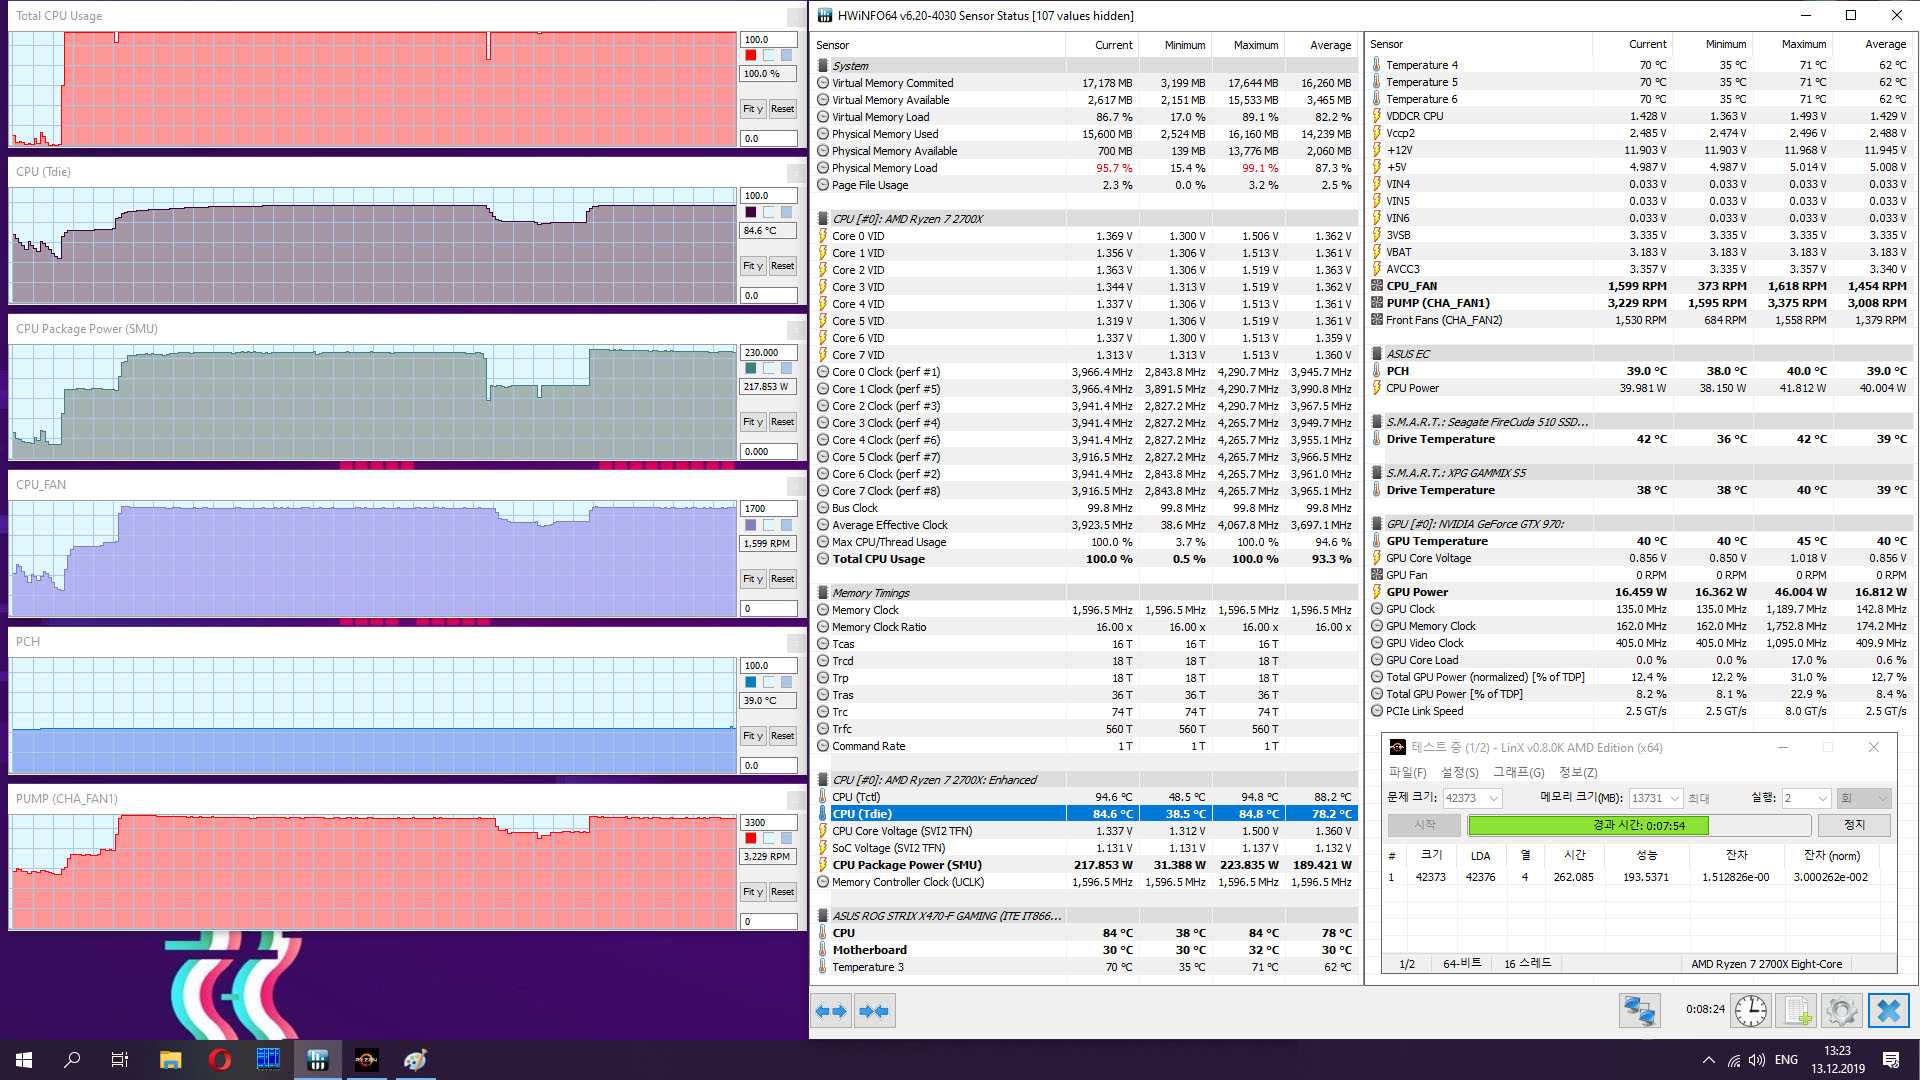The image size is (1920, 1080).
Task: Click the red color swatch on Total CPU Usage graph
Action: click(x=751, y=55)
